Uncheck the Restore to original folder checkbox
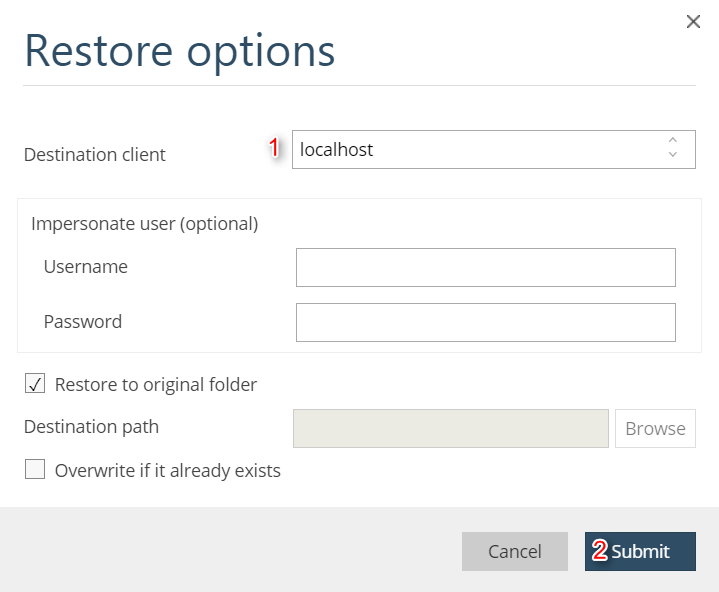Image resolution: width=719 pixels, height=592 pixels. click(35, 384)
